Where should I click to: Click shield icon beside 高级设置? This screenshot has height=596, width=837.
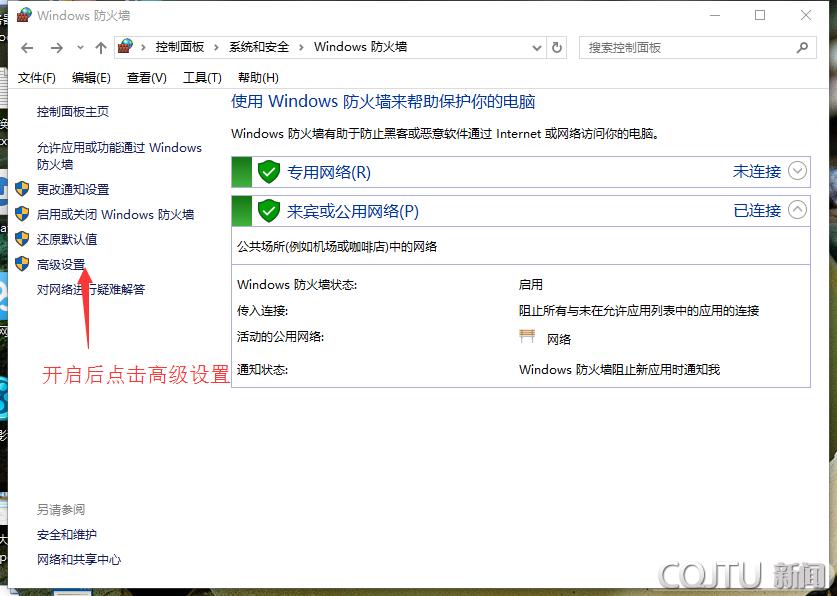click(22, 264)
